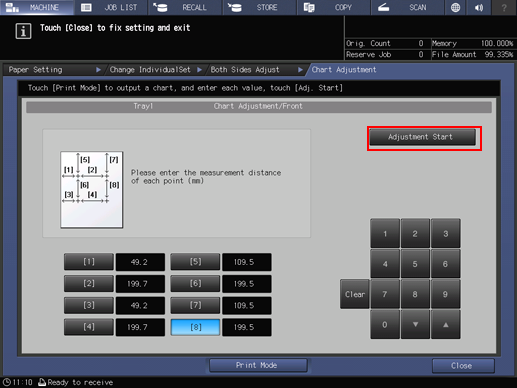The height and width of the screenshot is (388, 517).
Task: Tap keypad digit 8
Action: pos(415,294)
